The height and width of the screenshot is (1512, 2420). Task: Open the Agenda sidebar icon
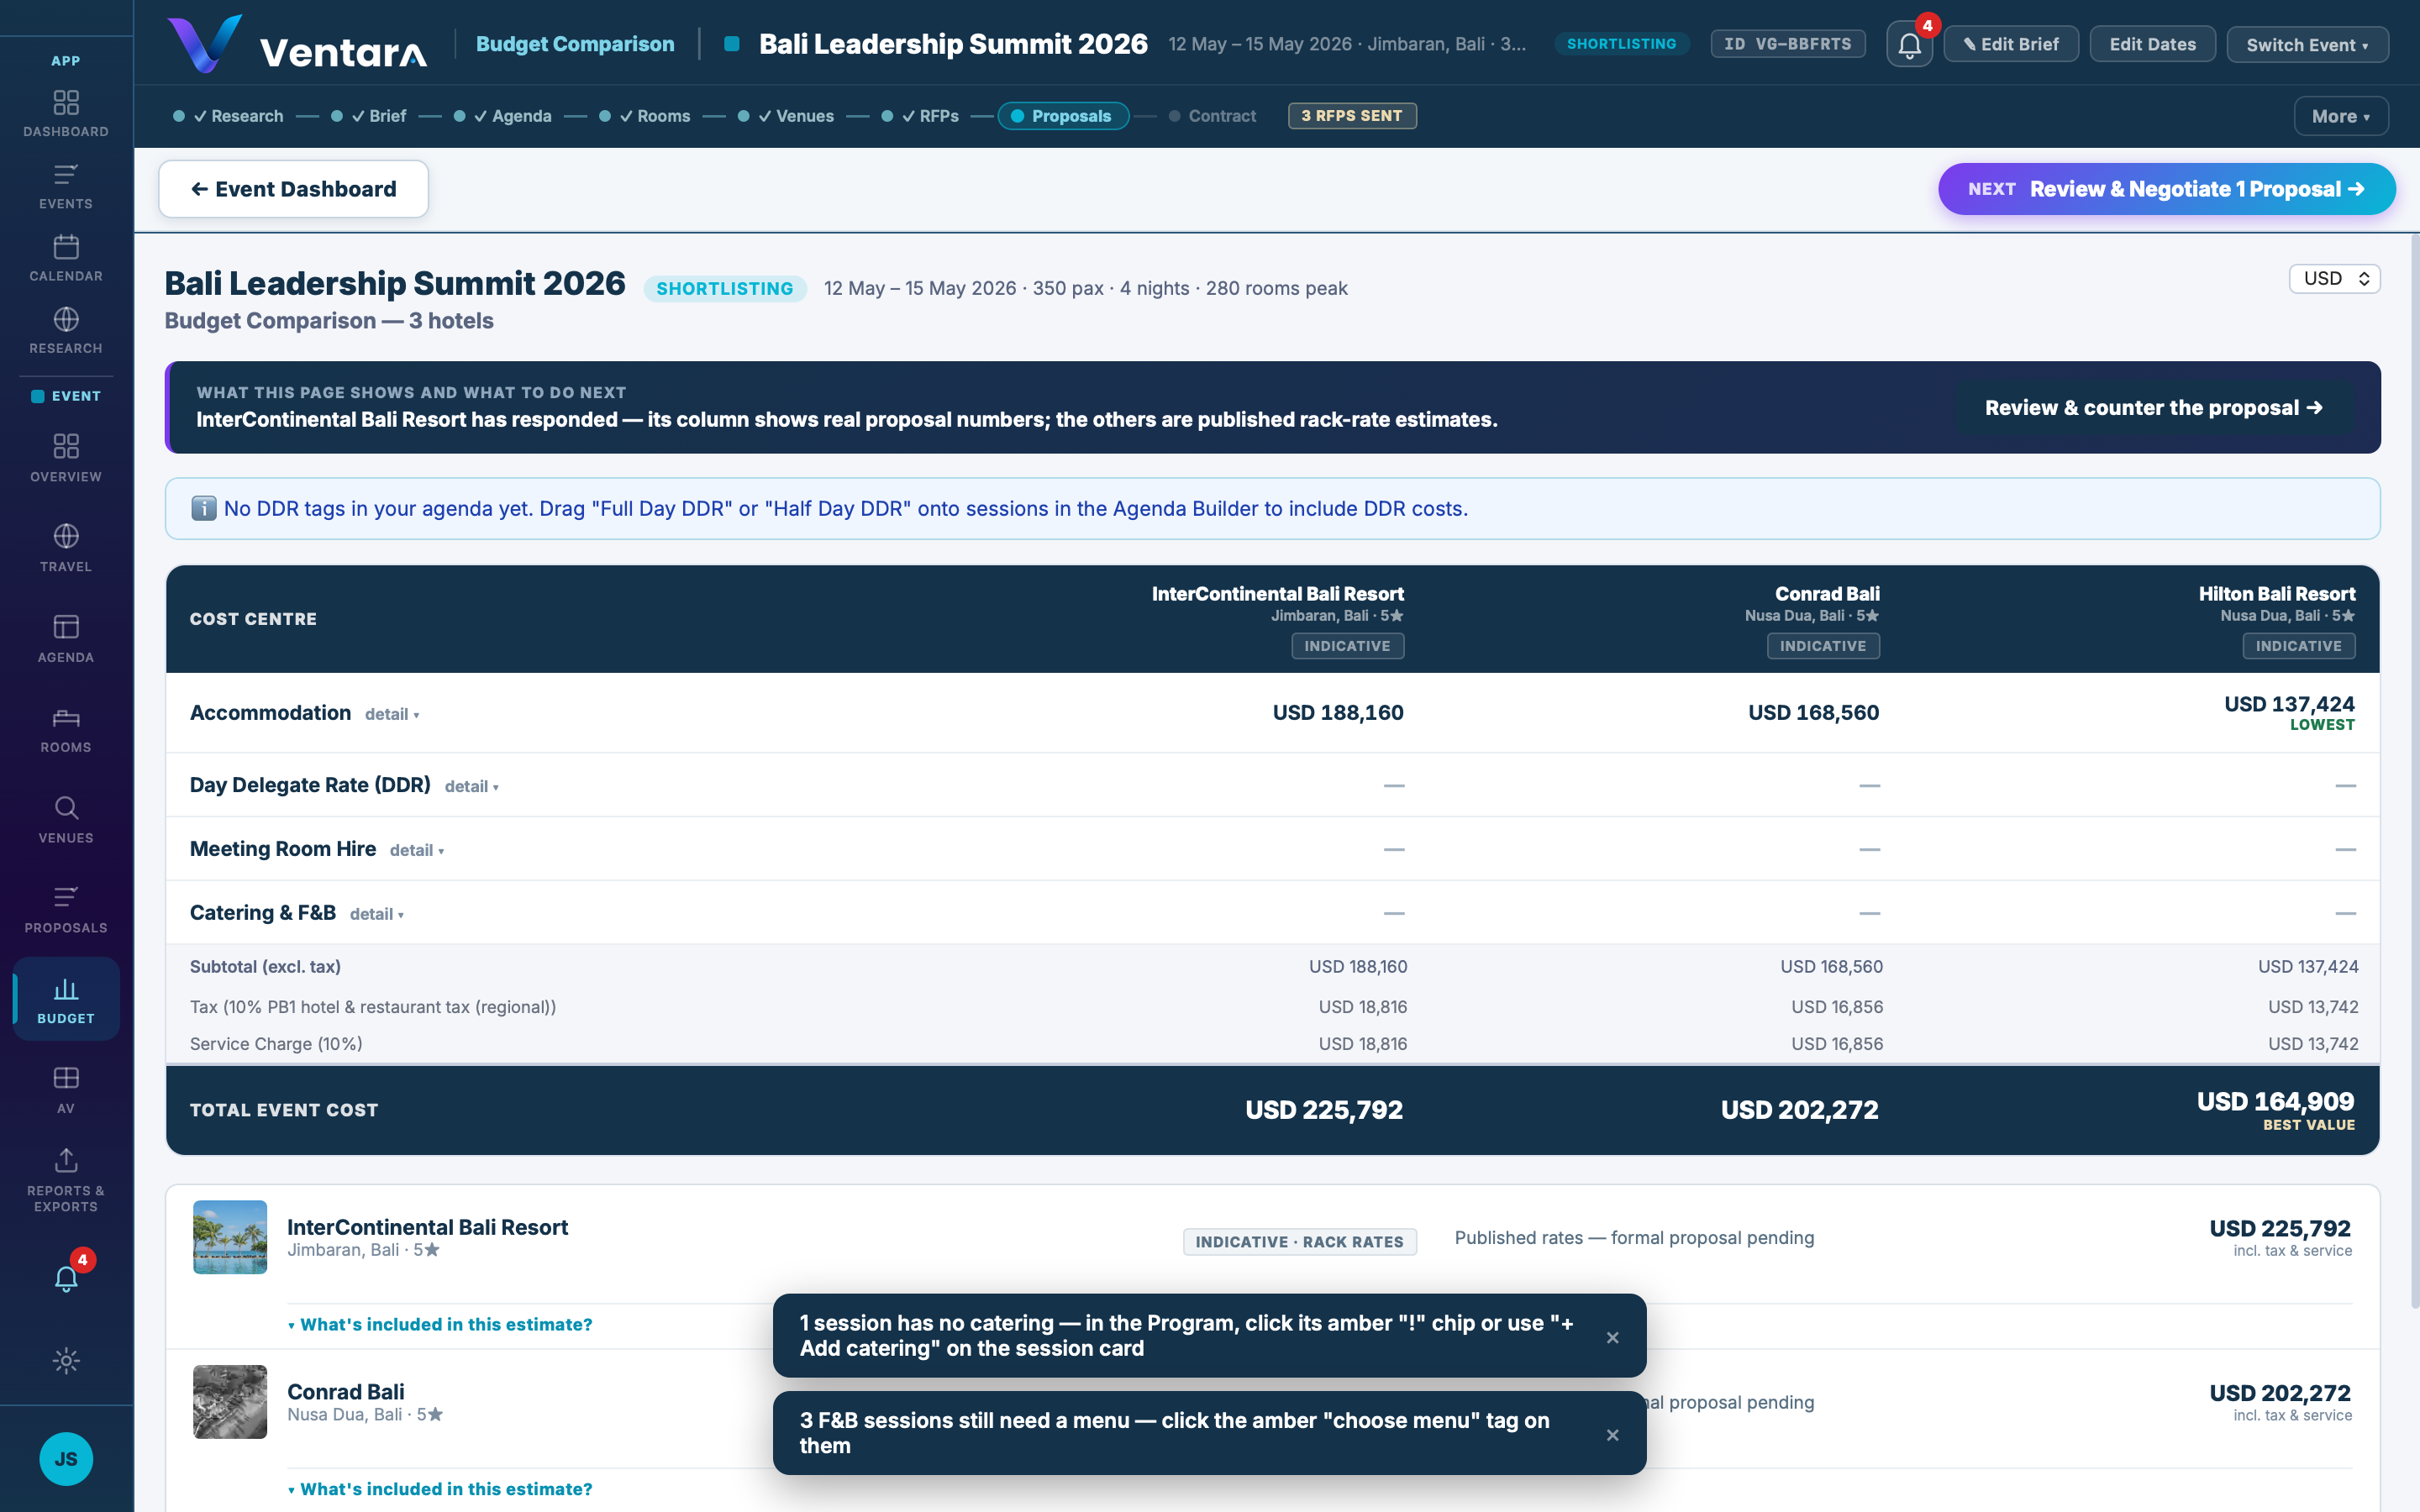click(66, 638)
